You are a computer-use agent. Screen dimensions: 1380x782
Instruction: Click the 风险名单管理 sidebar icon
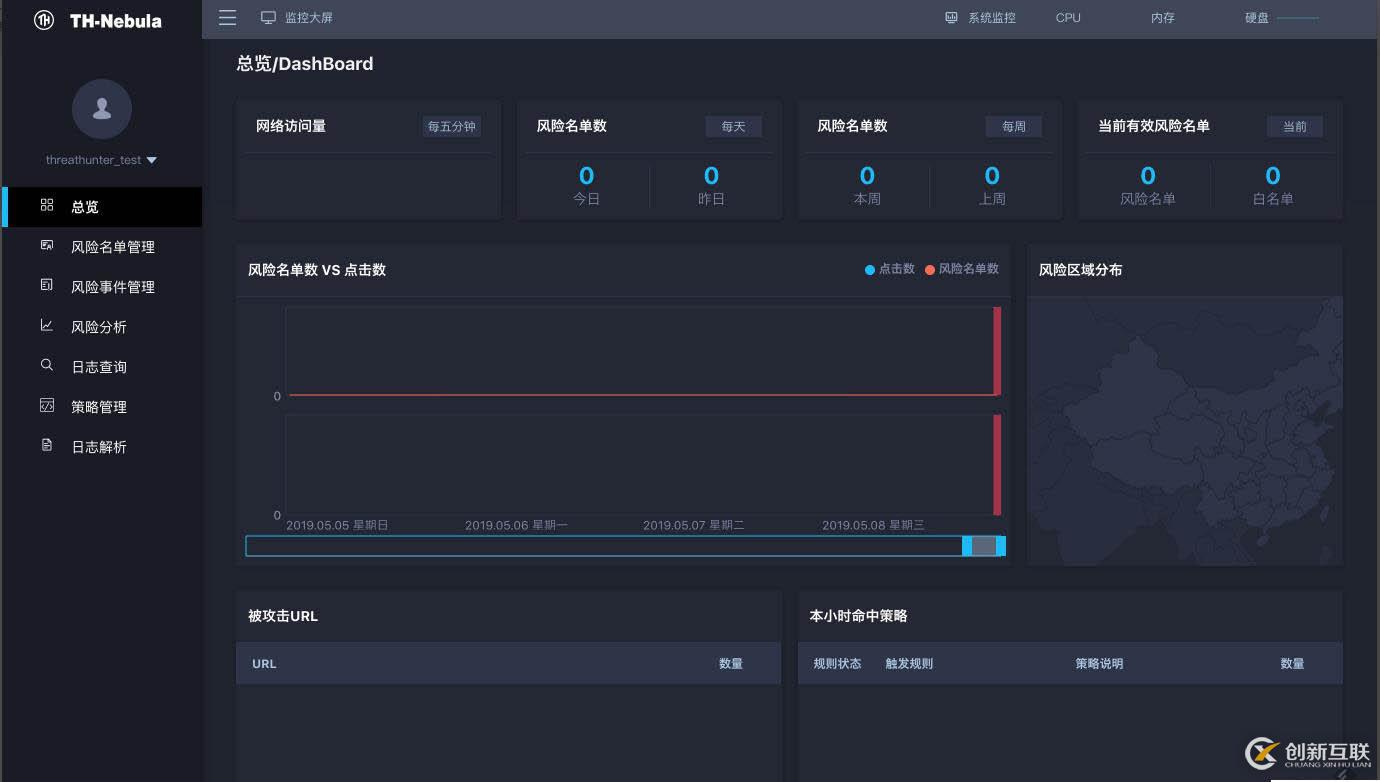pos(47,246)
